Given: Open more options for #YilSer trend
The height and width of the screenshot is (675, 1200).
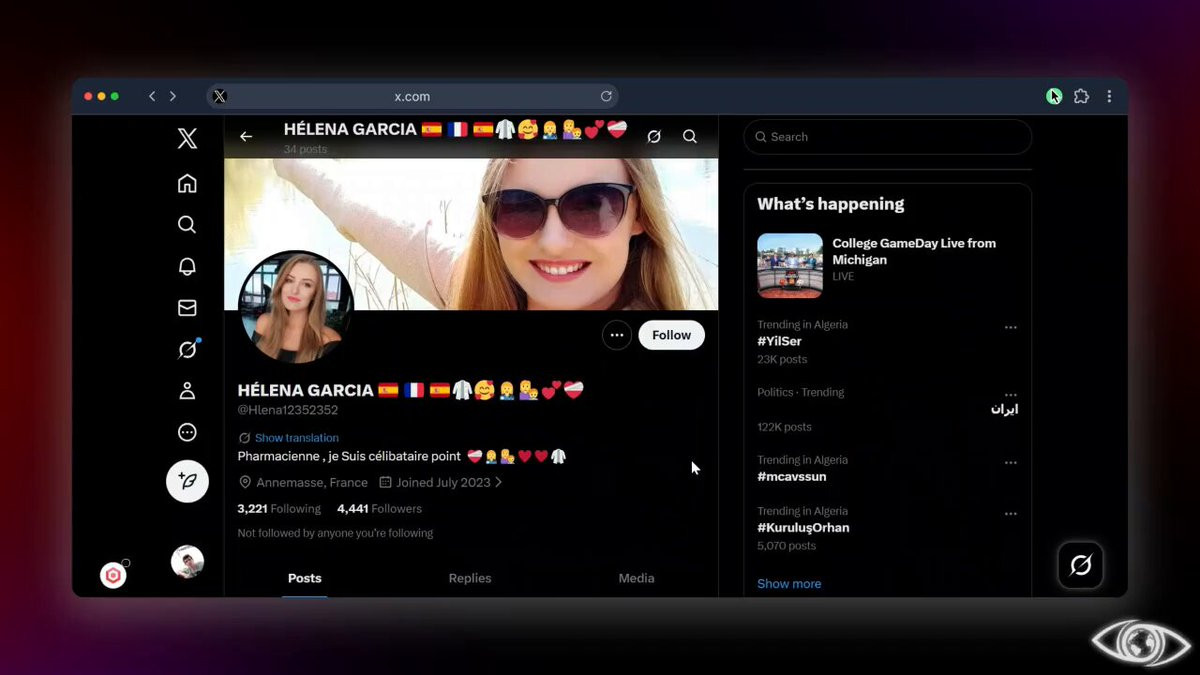Looking at the screenshot, I should (x=1011, y=327).
